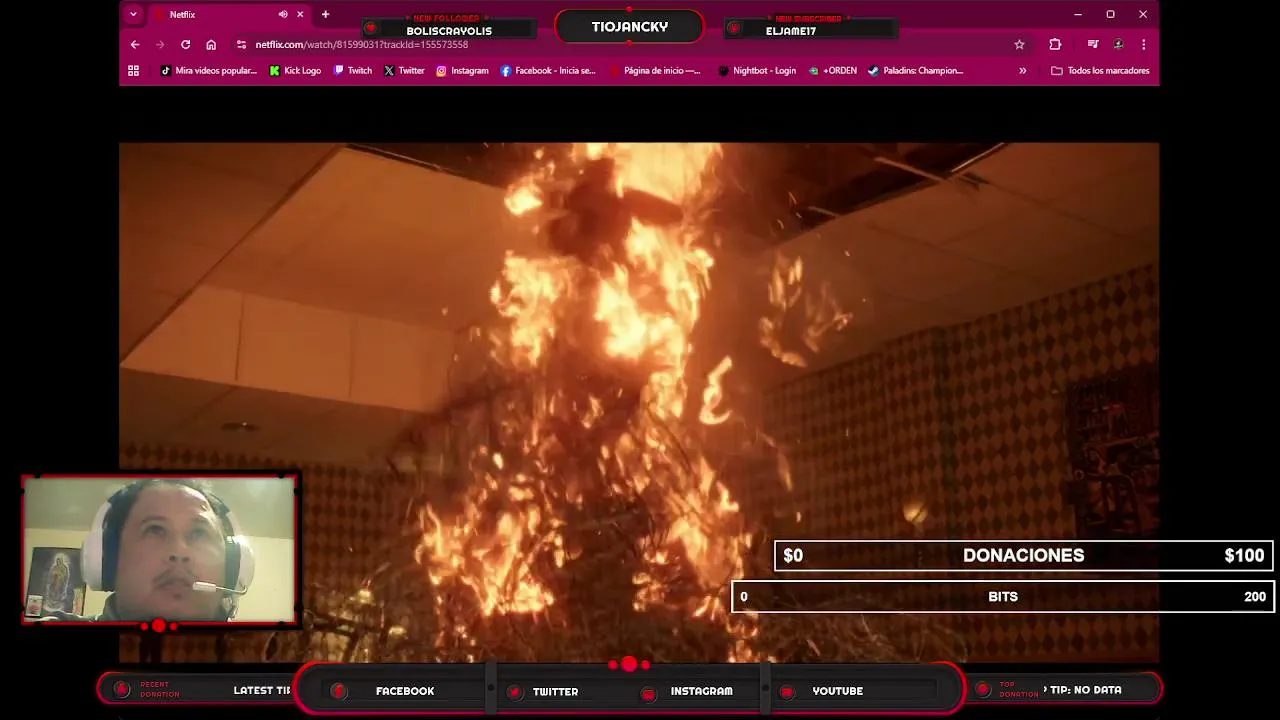Open 'Facebook - Inicia se...' bookmark
The image size is (1280, 720).
tap(548, 71)
